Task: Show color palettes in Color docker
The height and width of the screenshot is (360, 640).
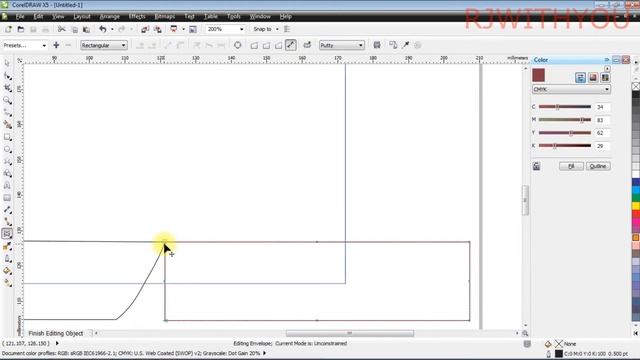Action: (605, 78)
